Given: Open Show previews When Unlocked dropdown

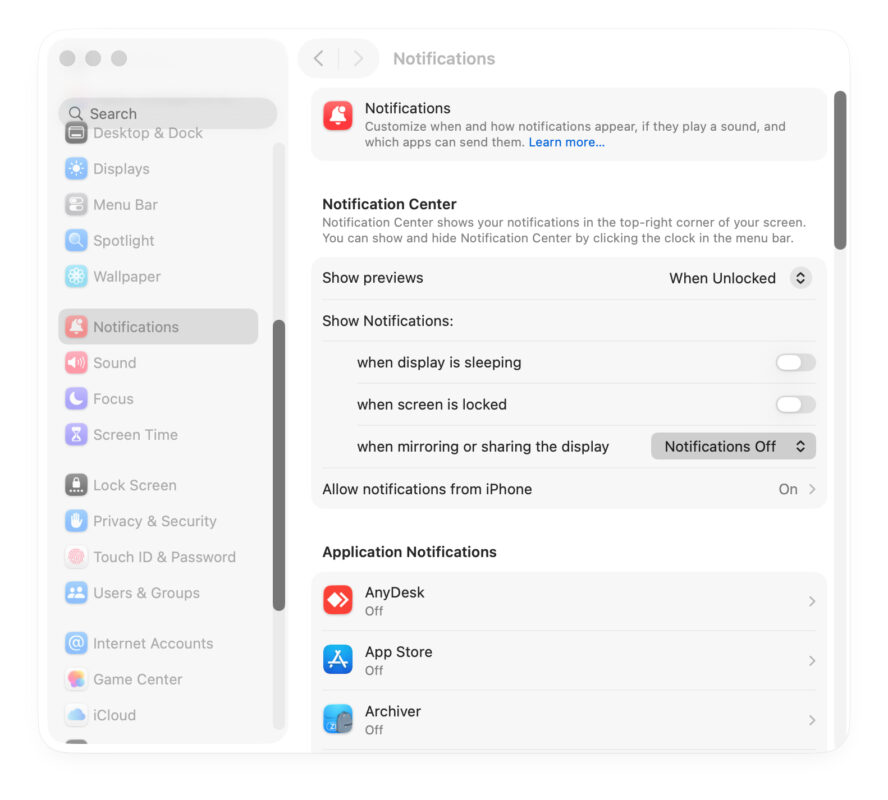Looking at the screenshot, I should 739,278.
